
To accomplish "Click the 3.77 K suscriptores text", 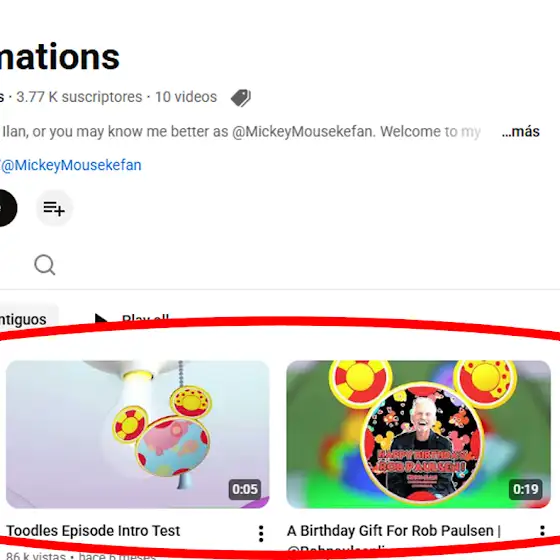I will tap(79, 97).
